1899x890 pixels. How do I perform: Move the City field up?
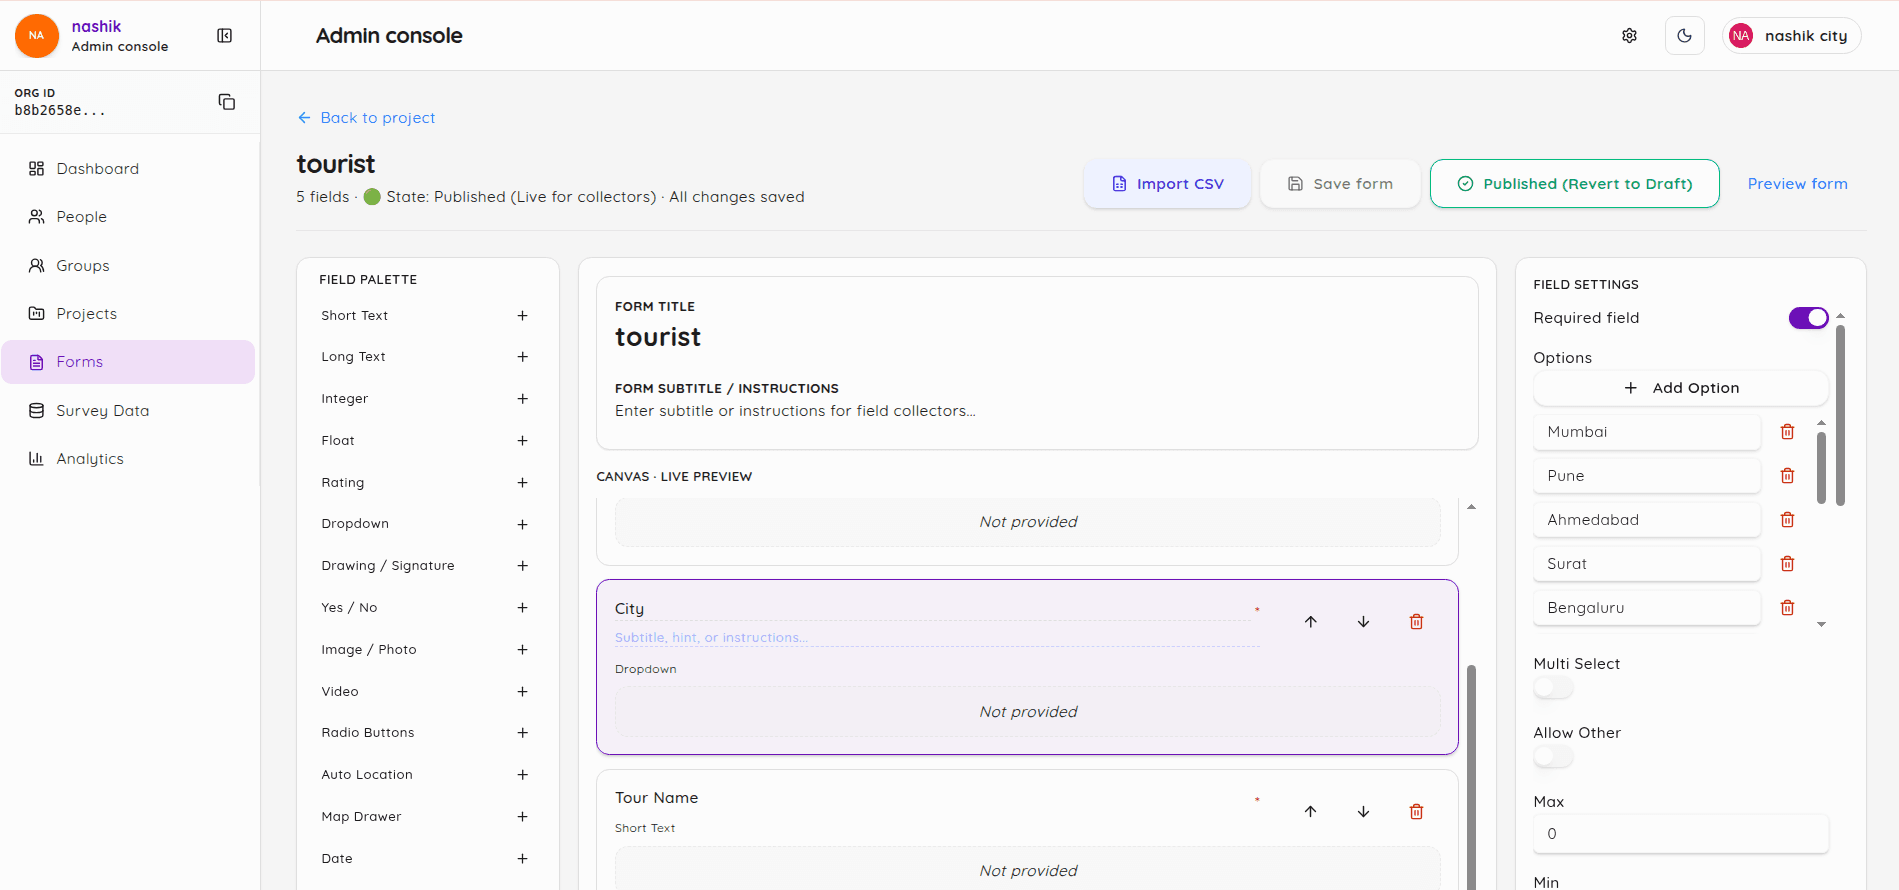tap(1310, 622)
